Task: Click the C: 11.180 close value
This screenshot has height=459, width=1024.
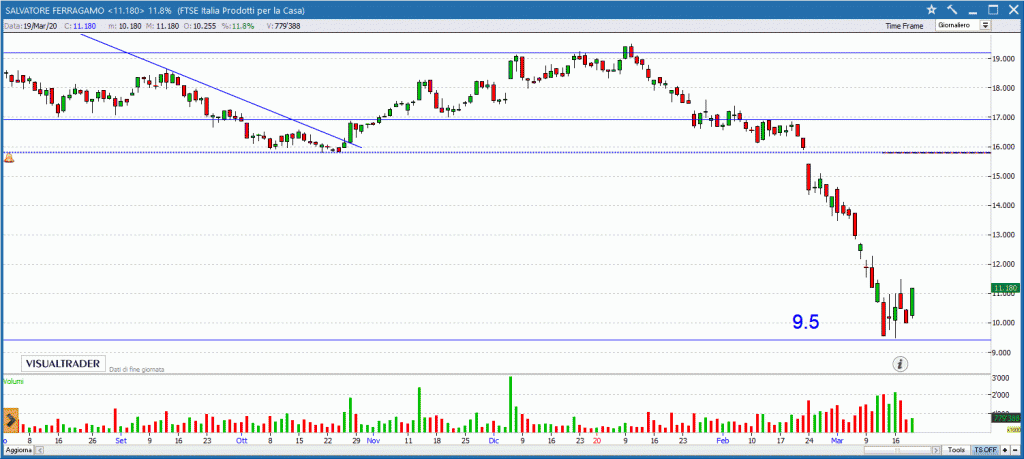Action: (82, 25)
